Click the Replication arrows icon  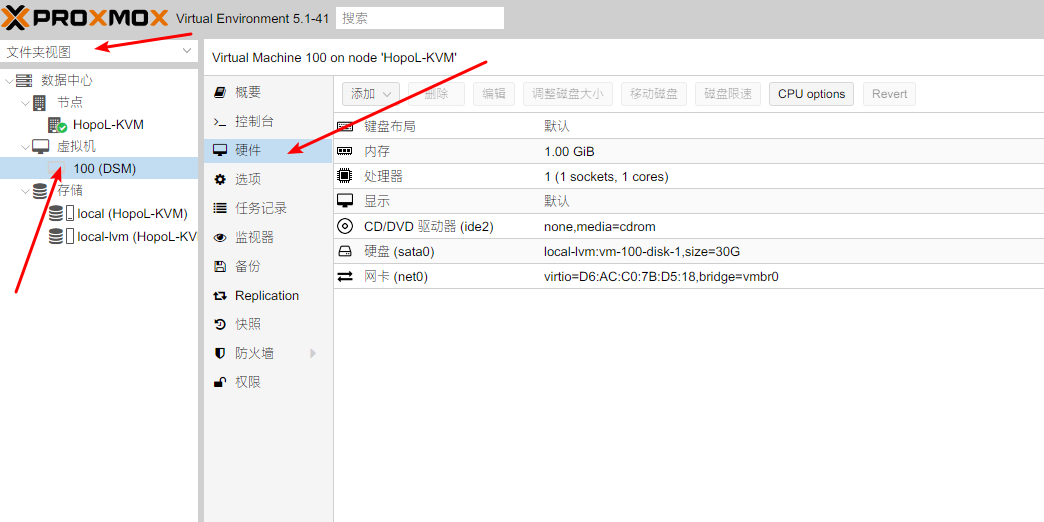[x=220, y=296]
